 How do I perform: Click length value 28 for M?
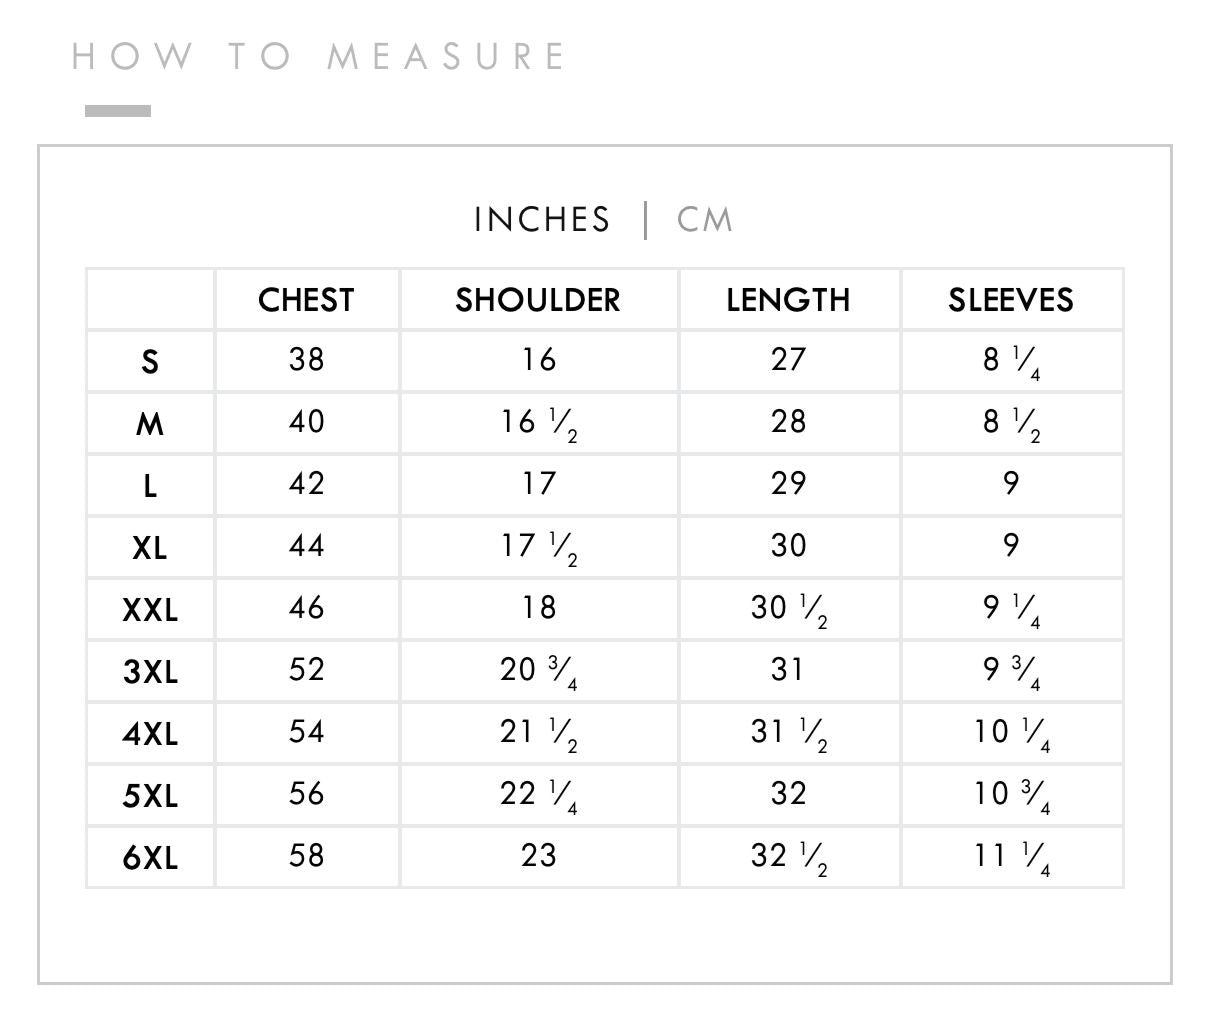coord(788,421)
